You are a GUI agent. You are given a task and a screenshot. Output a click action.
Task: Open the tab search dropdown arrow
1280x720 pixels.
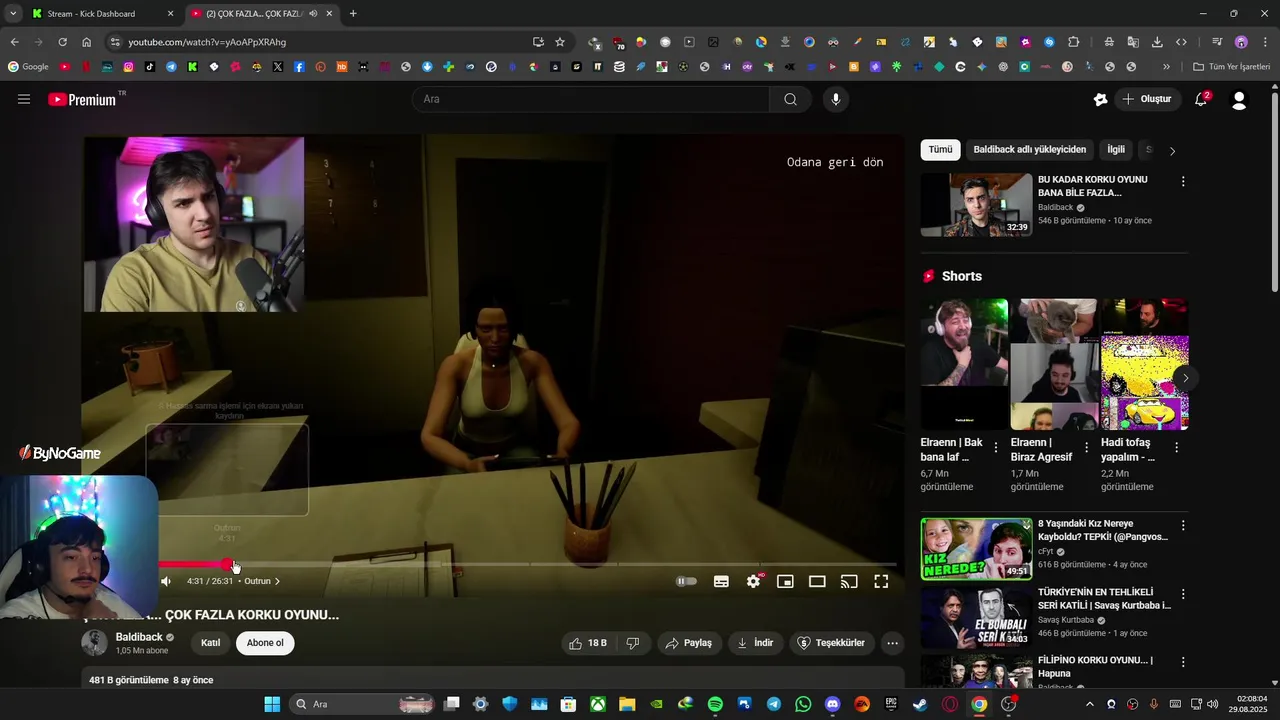(12, 14)
